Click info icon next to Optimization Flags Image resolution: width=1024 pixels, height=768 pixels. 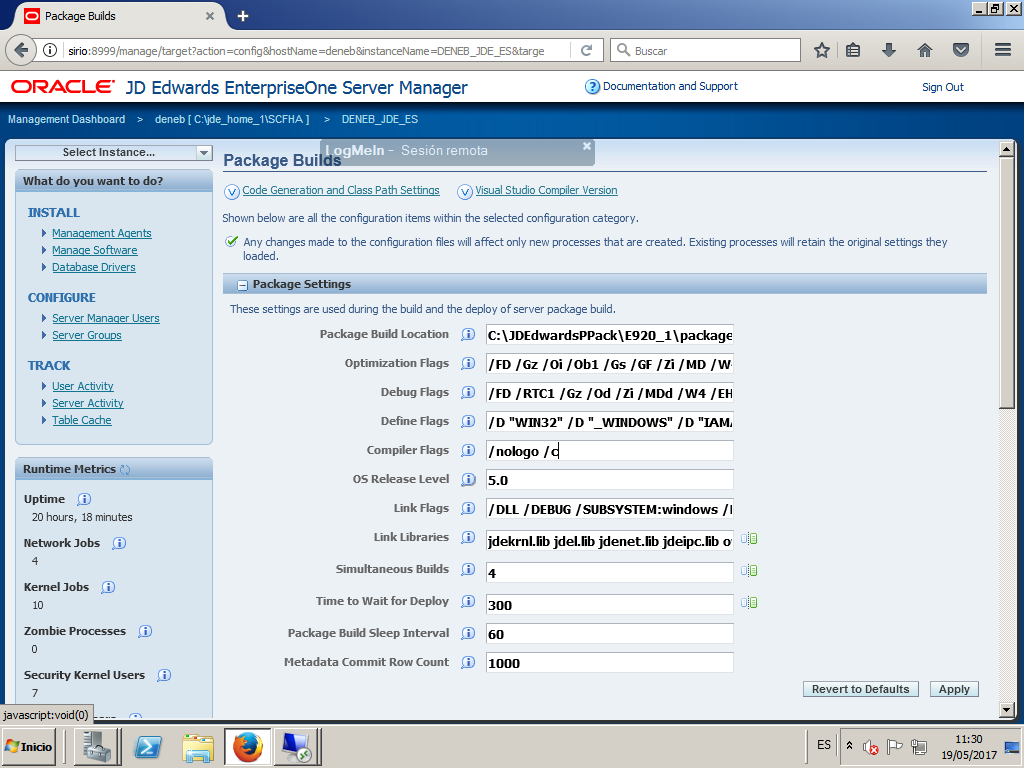[x=468, y=363]
